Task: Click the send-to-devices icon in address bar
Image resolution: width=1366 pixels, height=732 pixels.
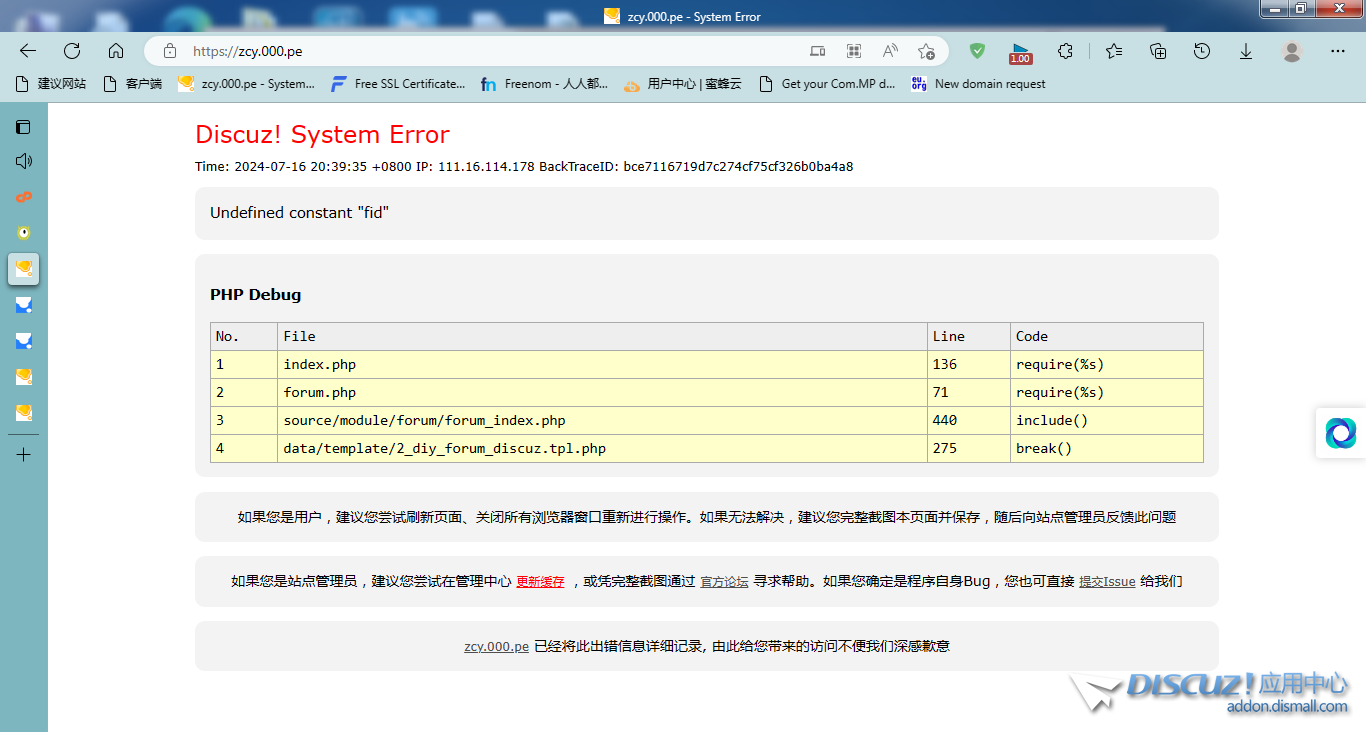Action: point(818,51)
